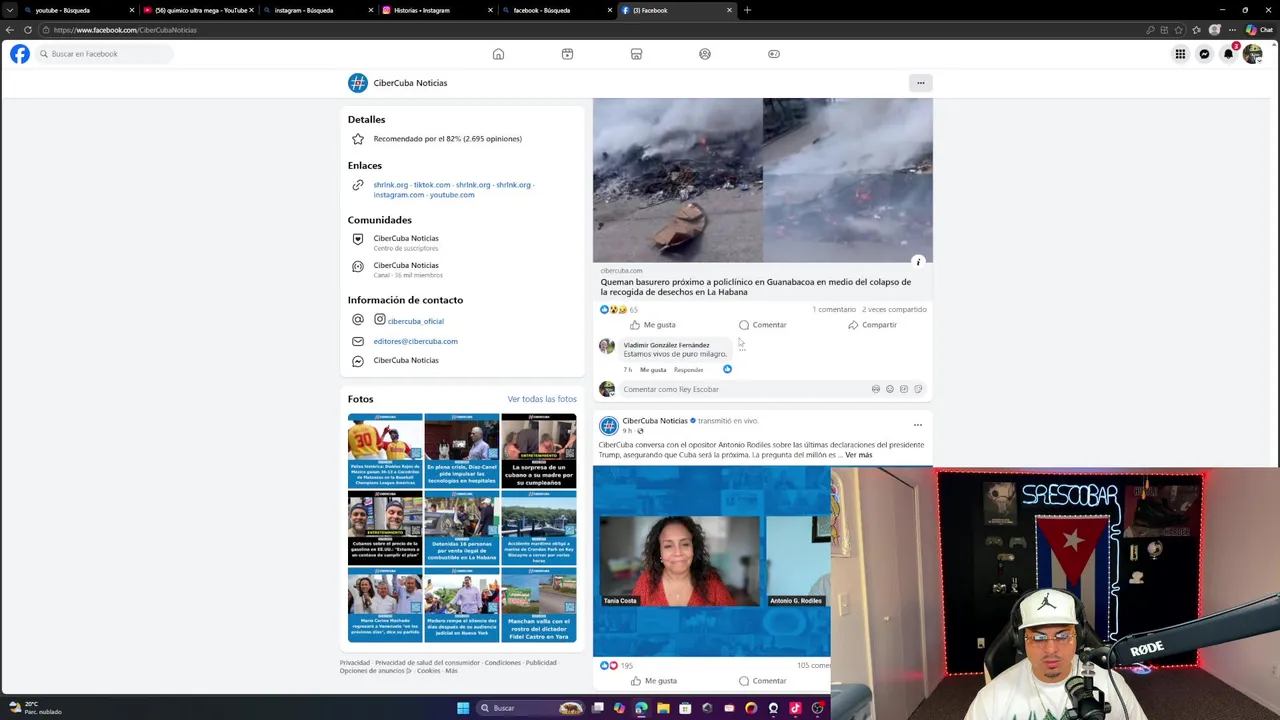View the 1 comentario count

[x=834, y=310]
